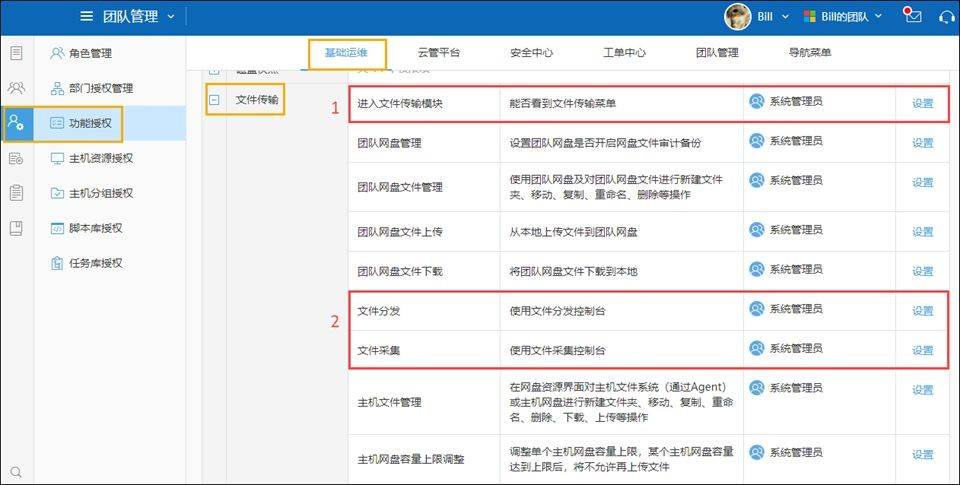Open the mail notifications icon
960x485 pixels.
[x=913, y=15]
